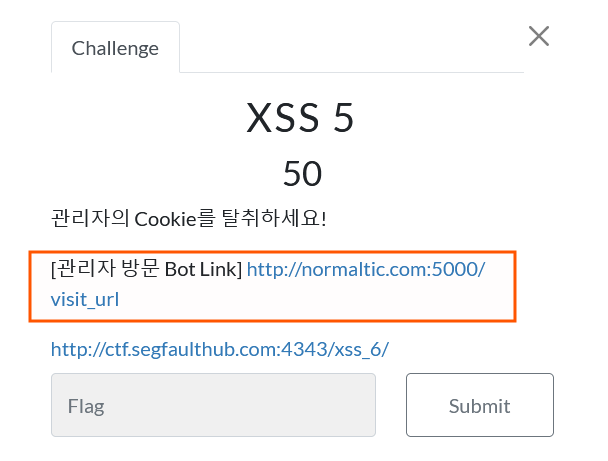Image resolution: width=608 pixels, height=461 pixels.
Task: Dismiss the modal using the top-right cross
Action: [539, 36]
